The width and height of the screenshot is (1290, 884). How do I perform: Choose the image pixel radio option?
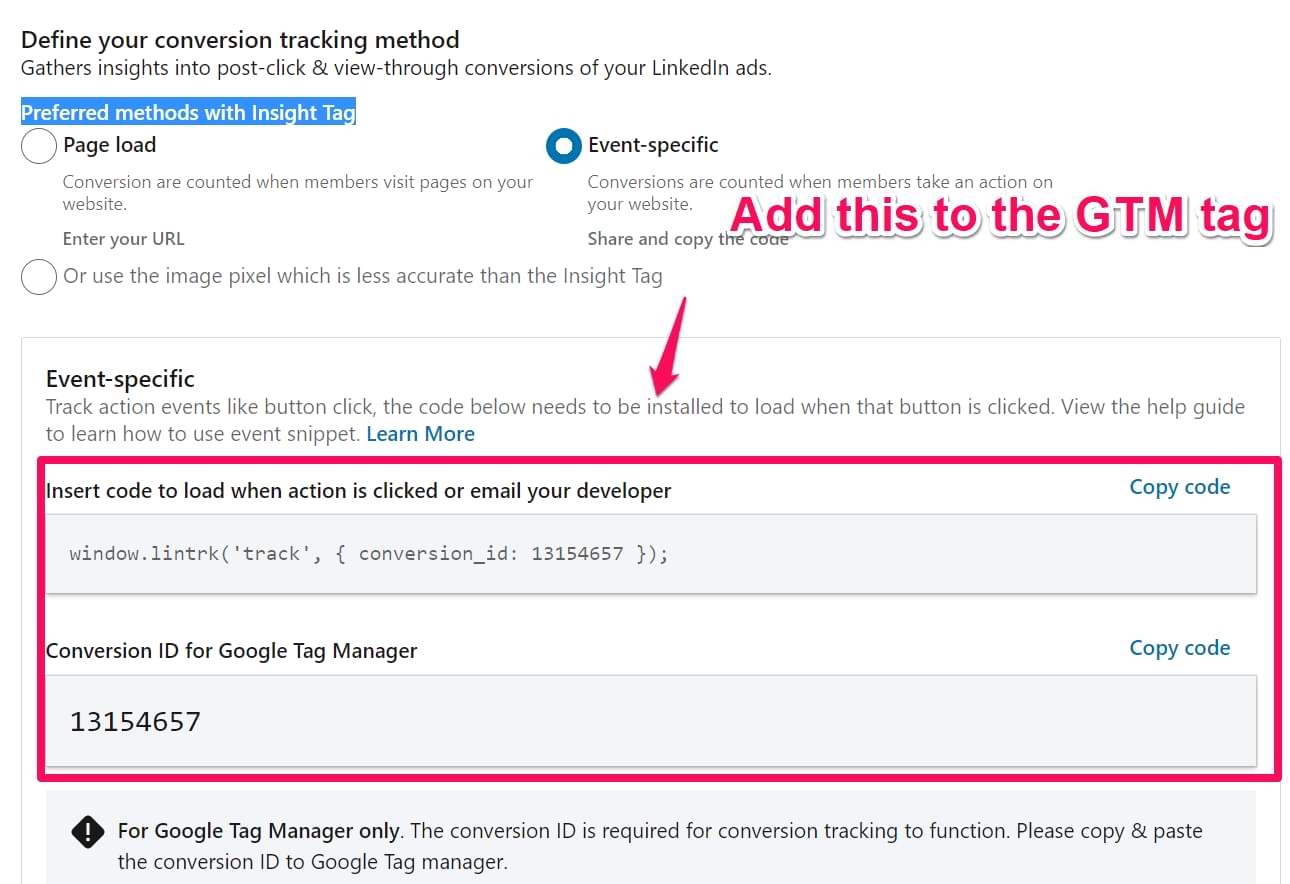[38, 277]
